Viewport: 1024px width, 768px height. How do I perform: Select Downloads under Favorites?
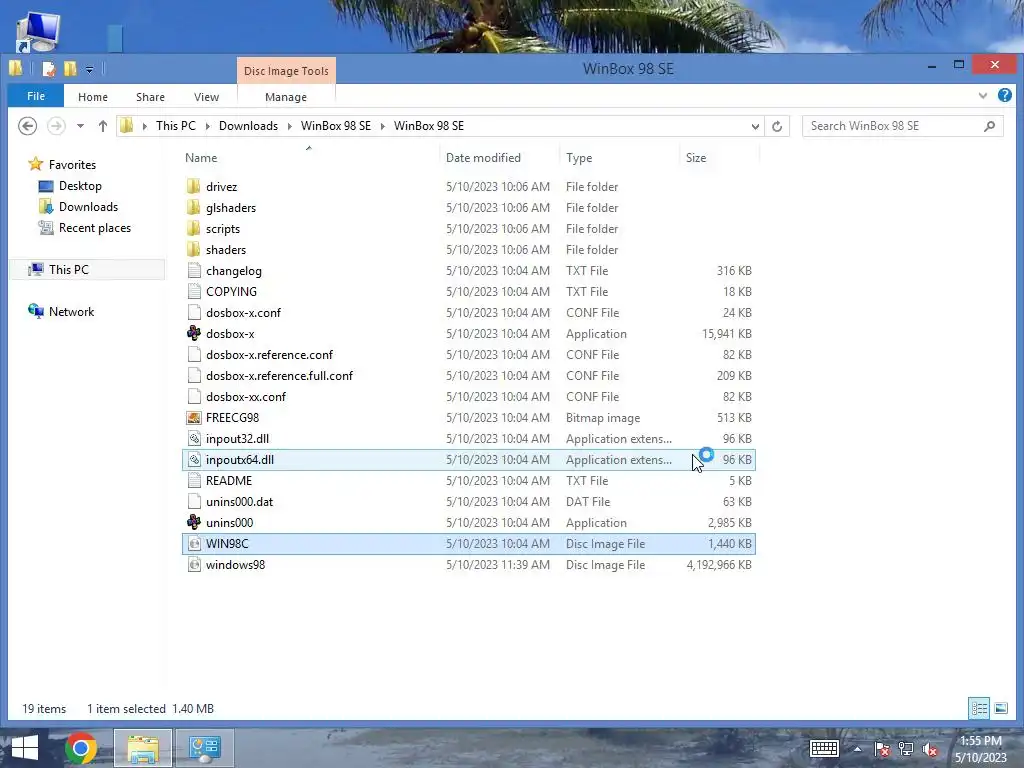(x=88, y=207)
